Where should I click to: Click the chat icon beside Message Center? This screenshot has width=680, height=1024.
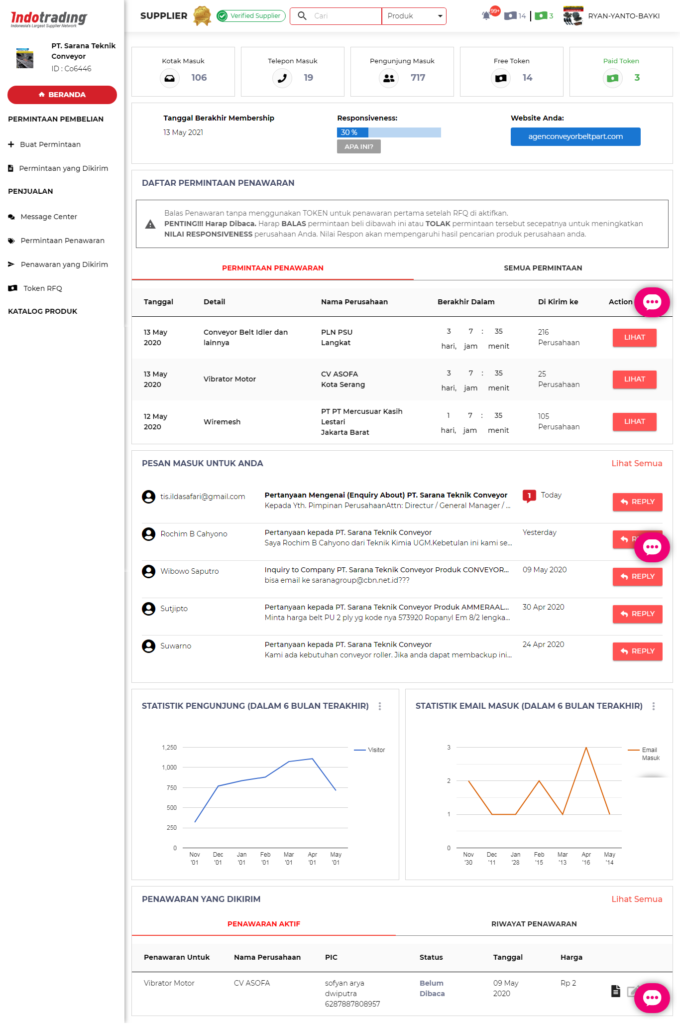tap(11, 217)
